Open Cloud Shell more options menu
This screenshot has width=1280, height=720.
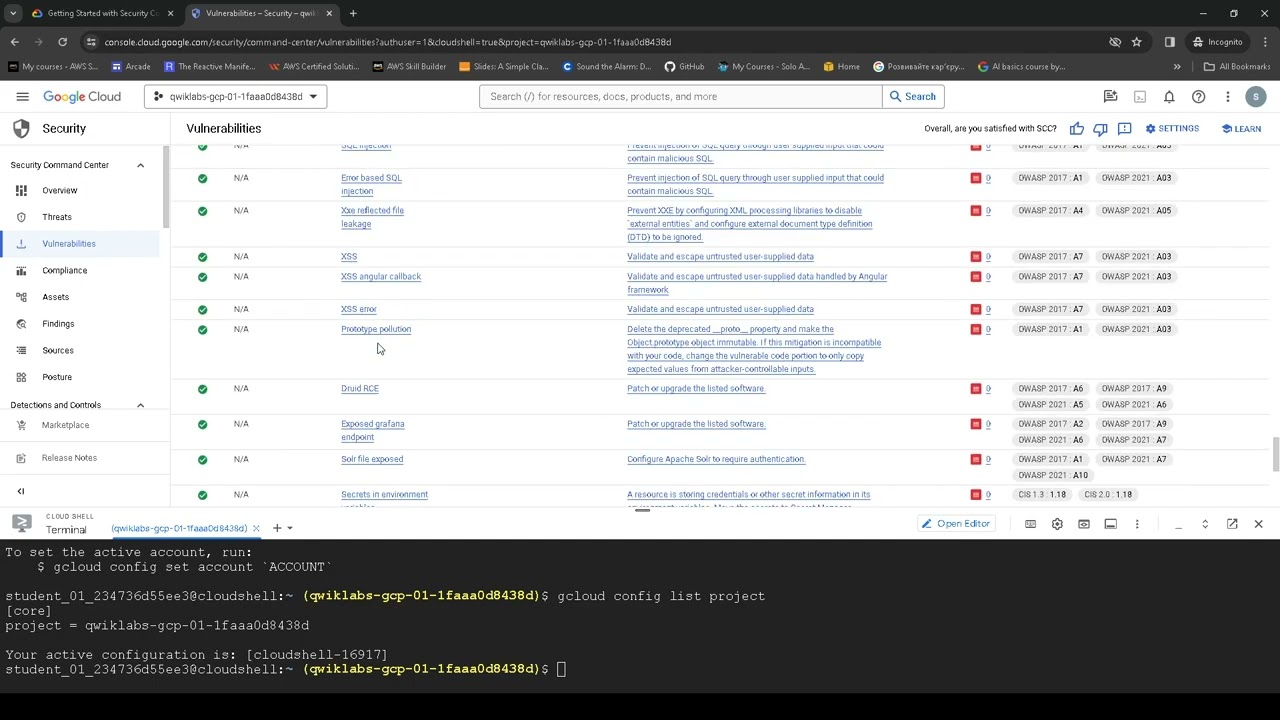point(1137,524)
